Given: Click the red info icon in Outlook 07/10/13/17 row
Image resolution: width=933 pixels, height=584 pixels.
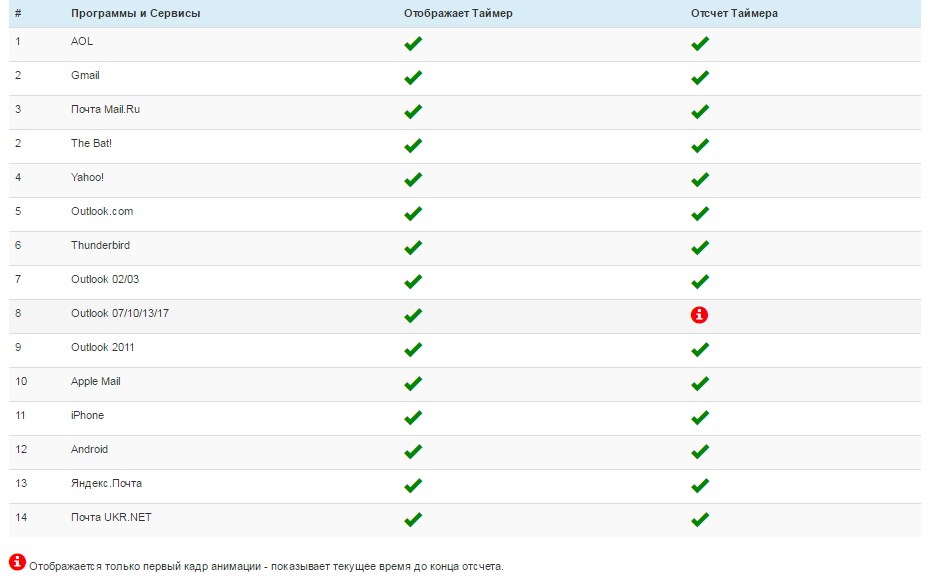Looking at the screenshot, I should coord(699,315).
